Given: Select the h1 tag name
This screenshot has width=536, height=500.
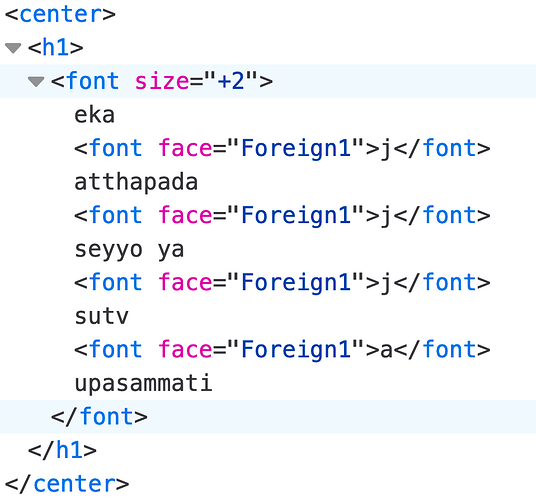Looking at the screenshot, I should 55,48.
